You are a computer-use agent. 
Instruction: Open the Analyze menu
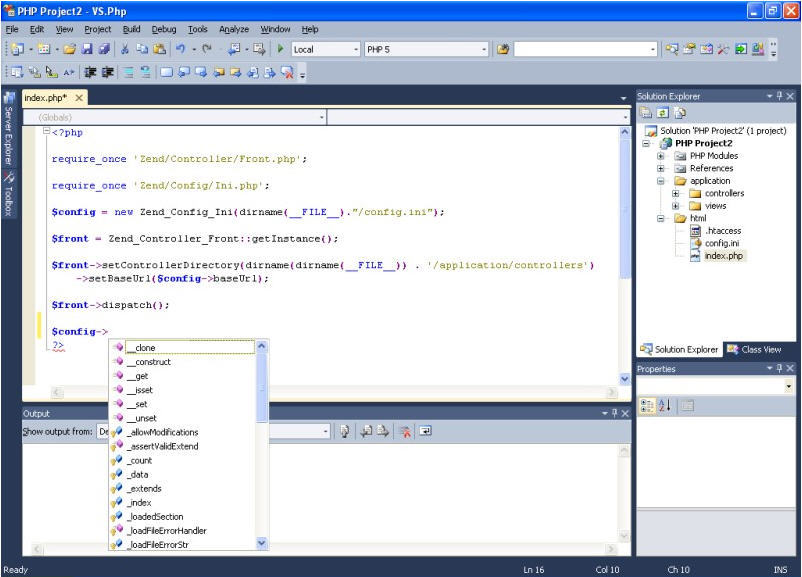click(x=234, y=29)
